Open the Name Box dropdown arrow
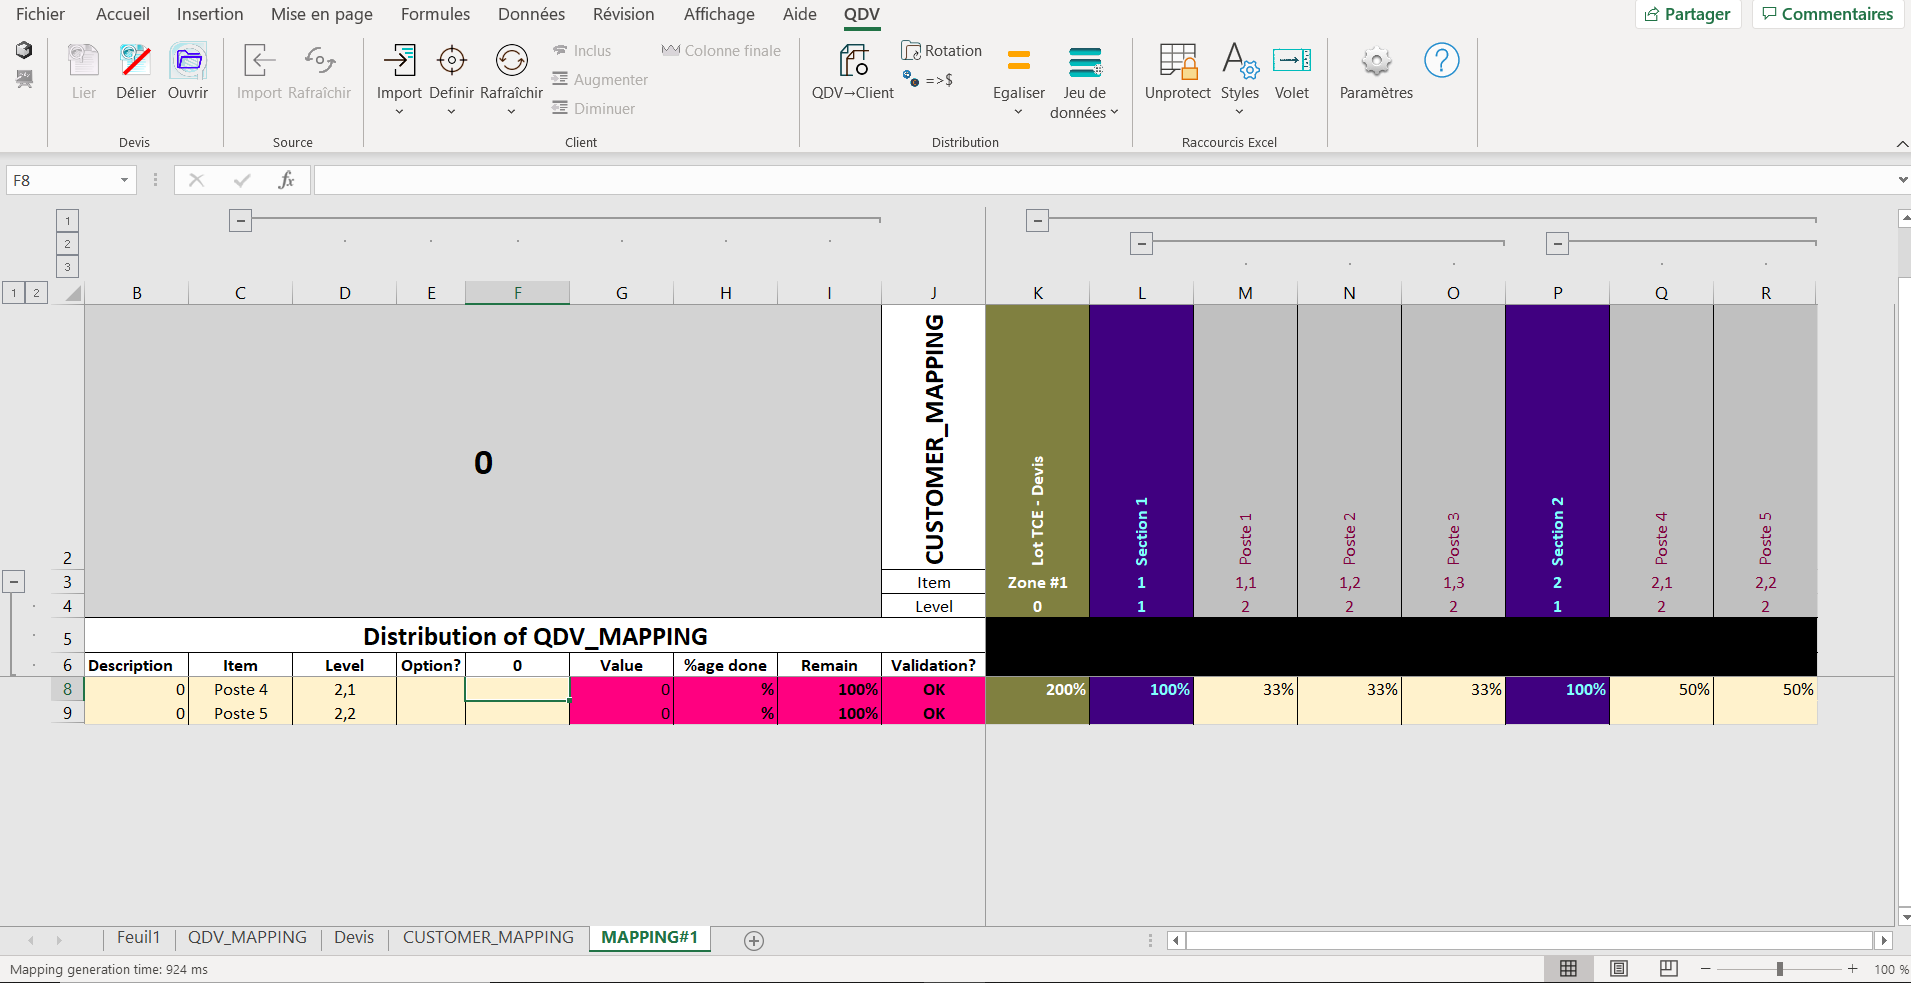 tap(124, 181)
